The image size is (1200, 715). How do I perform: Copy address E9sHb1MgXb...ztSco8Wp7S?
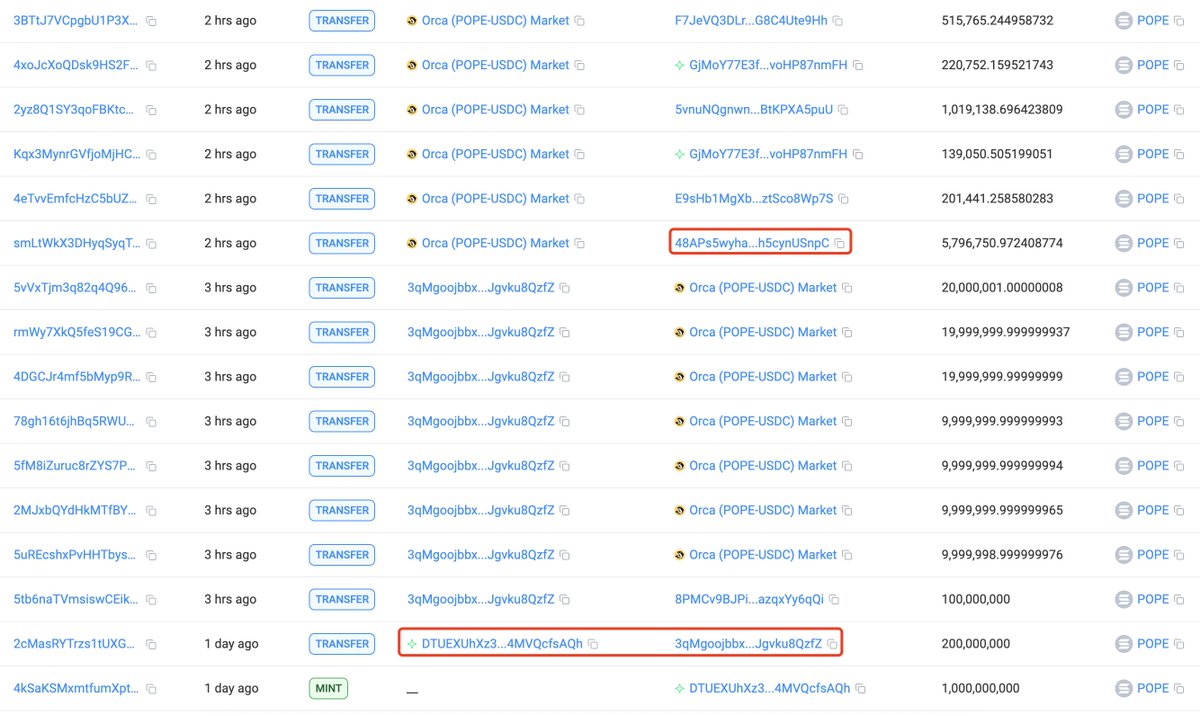843,199
